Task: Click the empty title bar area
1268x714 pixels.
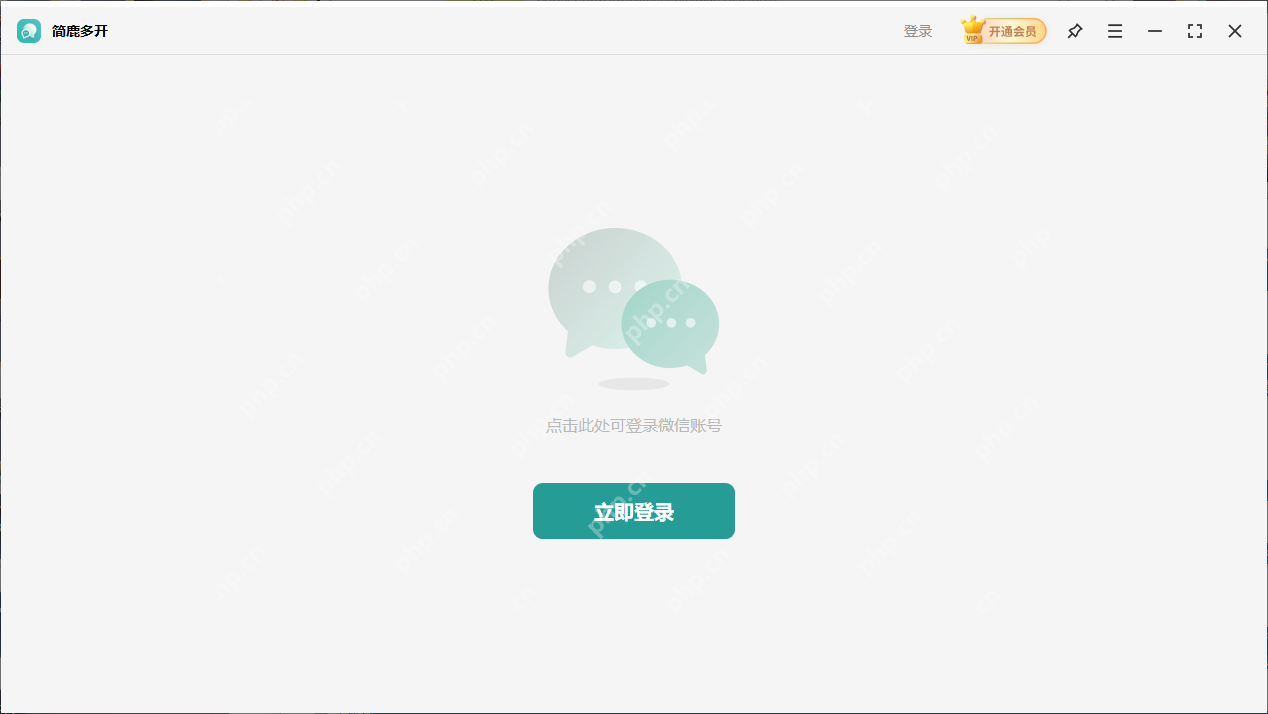Action: point(500,31)
